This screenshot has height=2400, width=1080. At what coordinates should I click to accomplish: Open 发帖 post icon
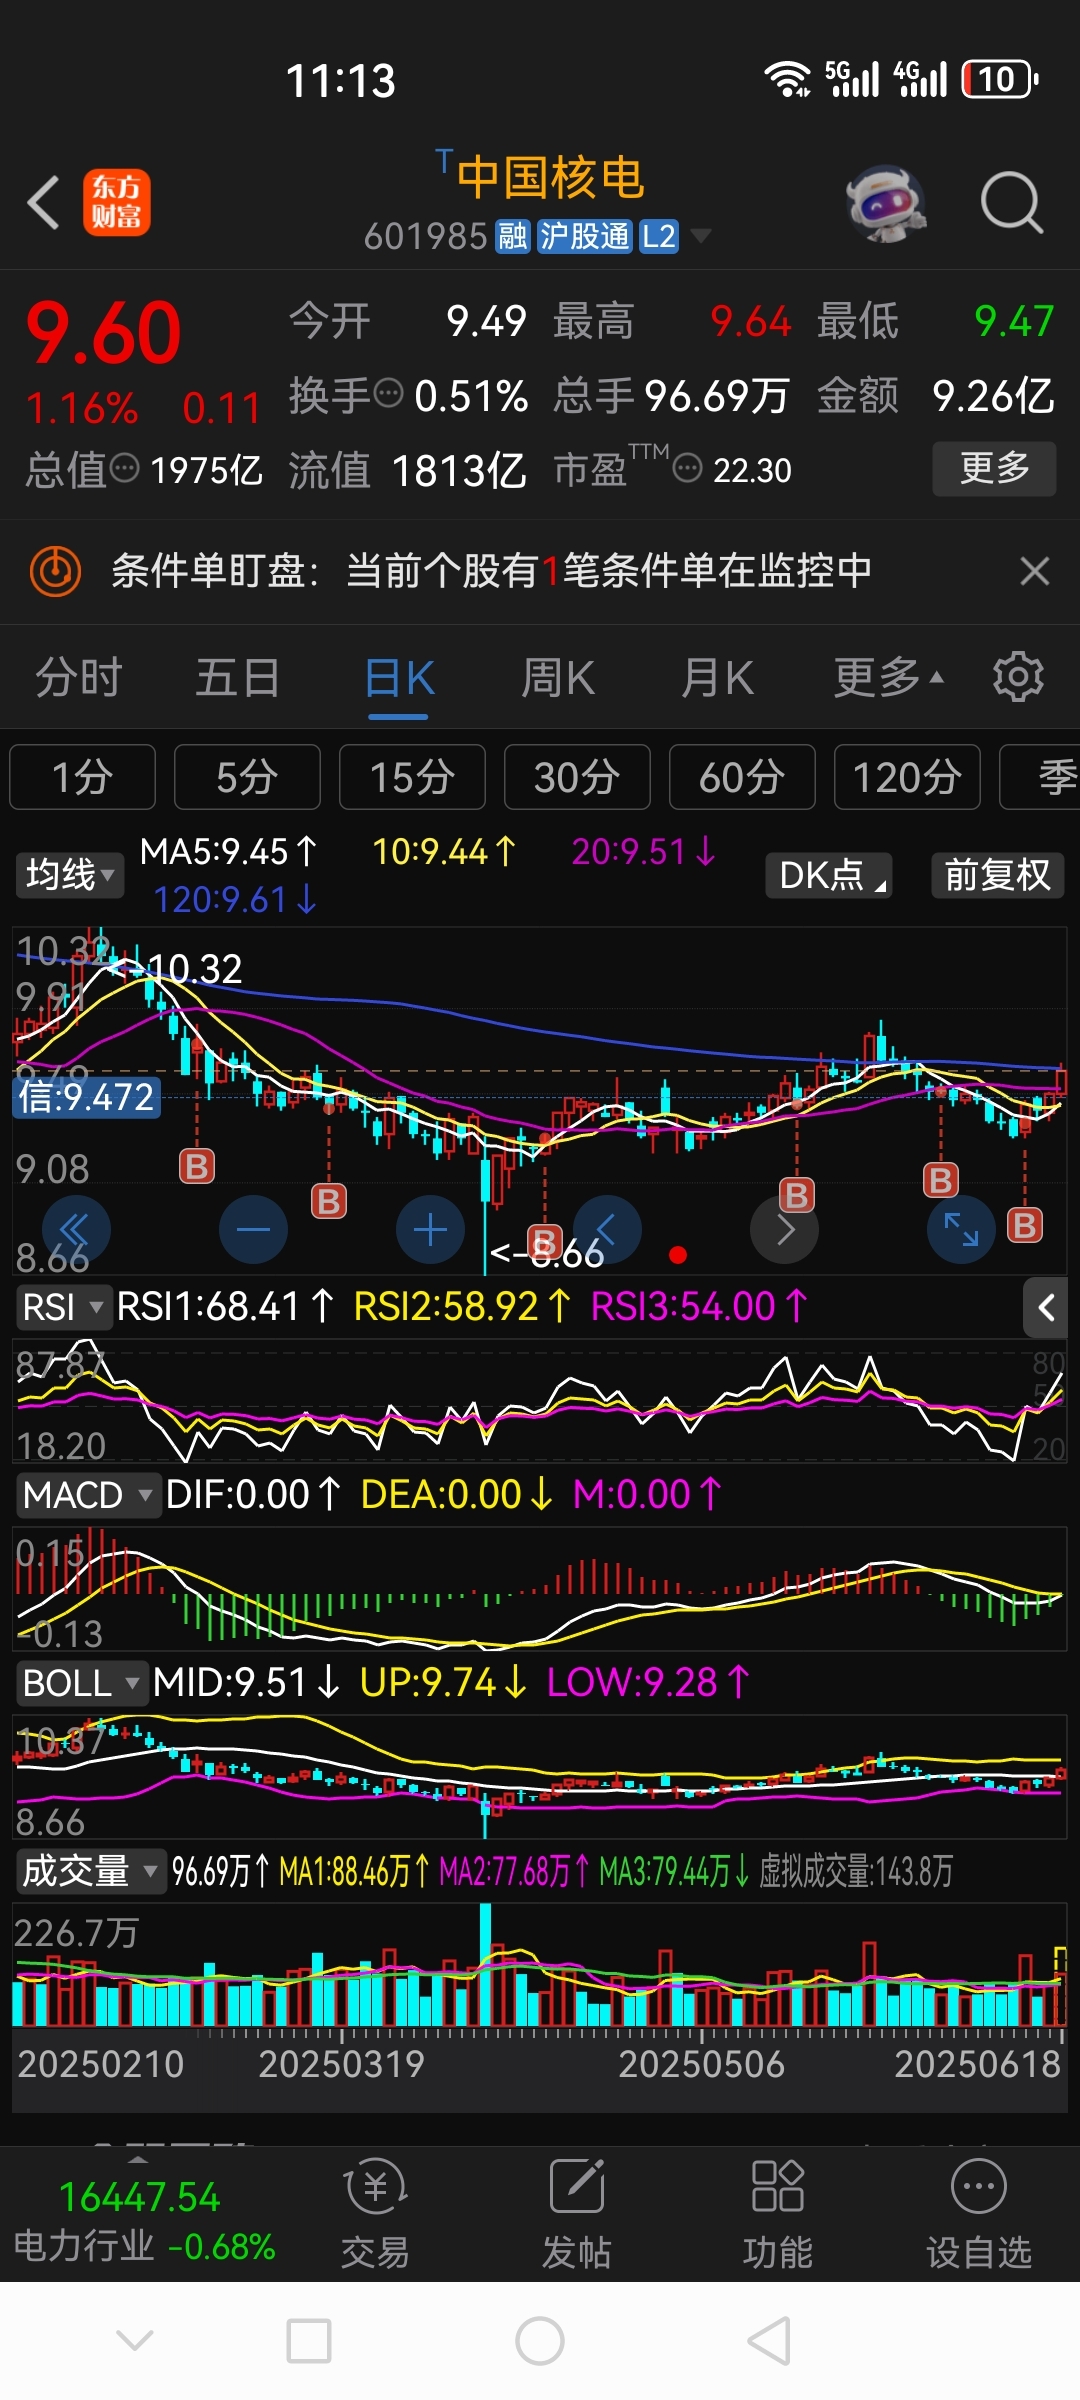tap(576, 2213)
